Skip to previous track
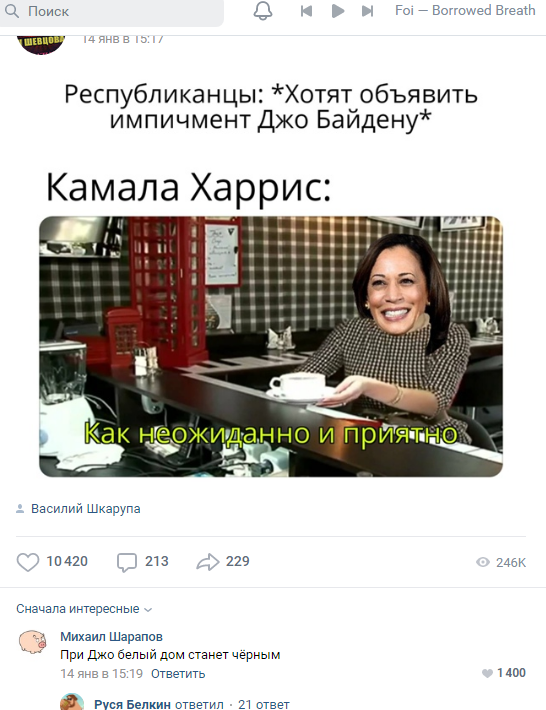 point(307,11)
